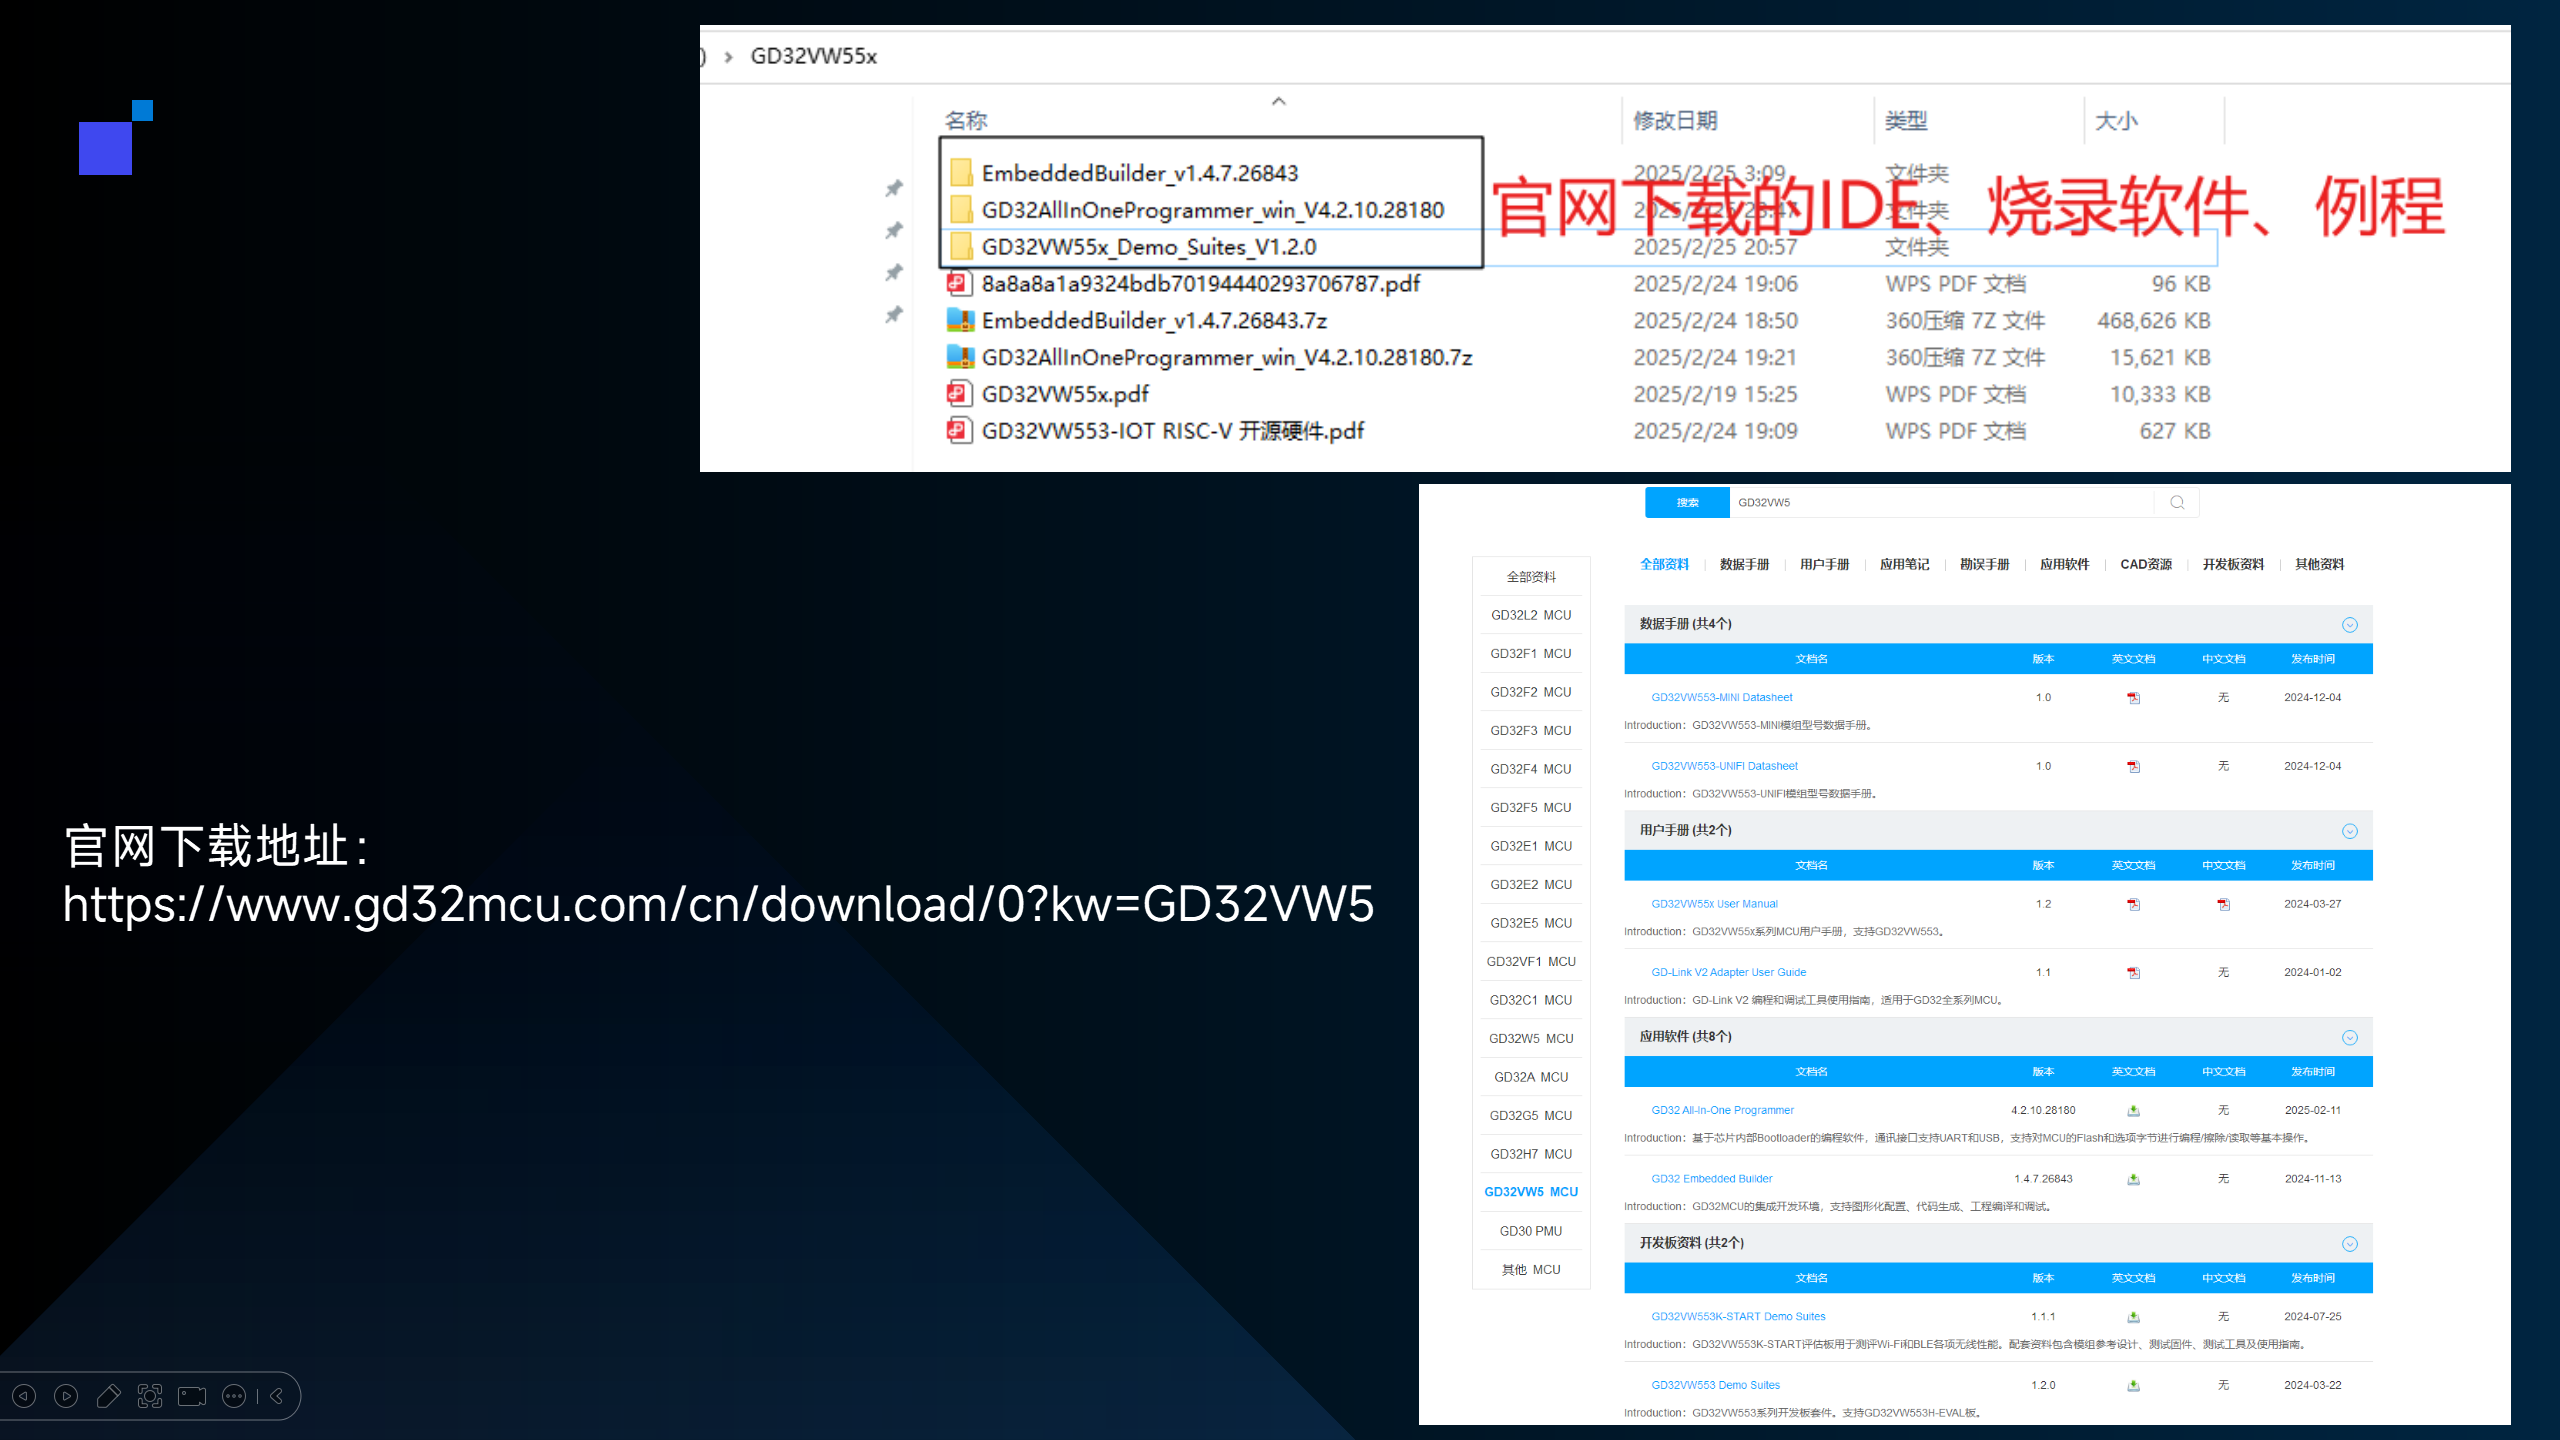
Task: Switch to the 应用笔记 tab
Action: click(x=1904, y=565)
